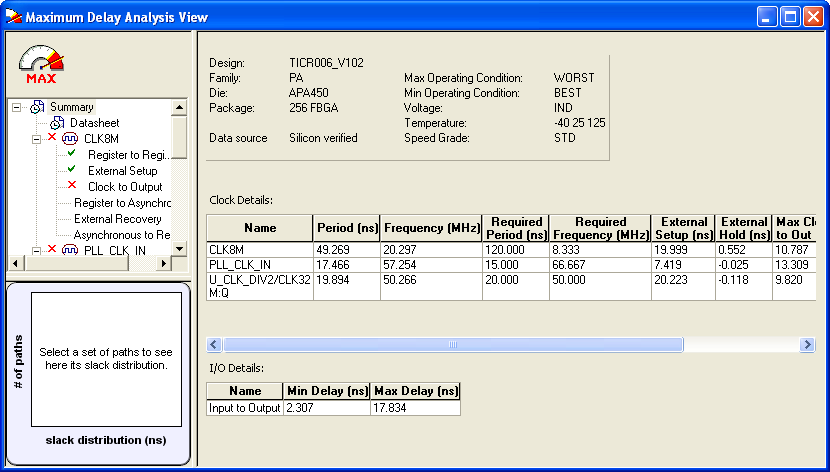The height and width of the screenshot is (472, 830).
Task: Click the PLL_CLK_IN clock waveform icon
Action: (x=70, y=250)
